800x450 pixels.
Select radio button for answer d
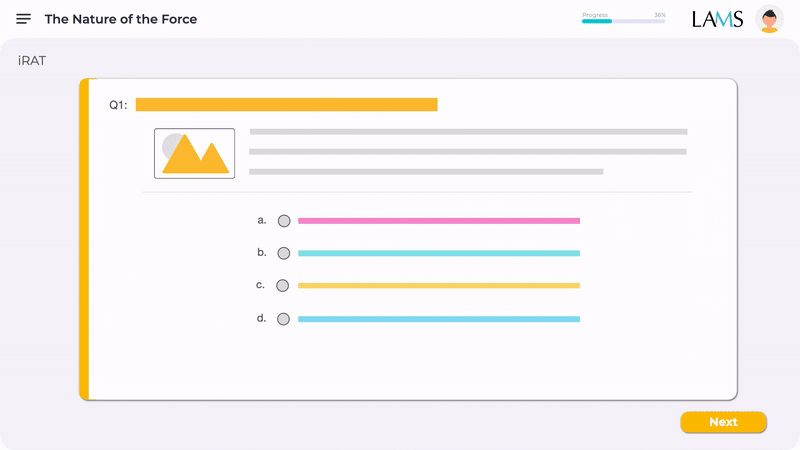point(283,319)
